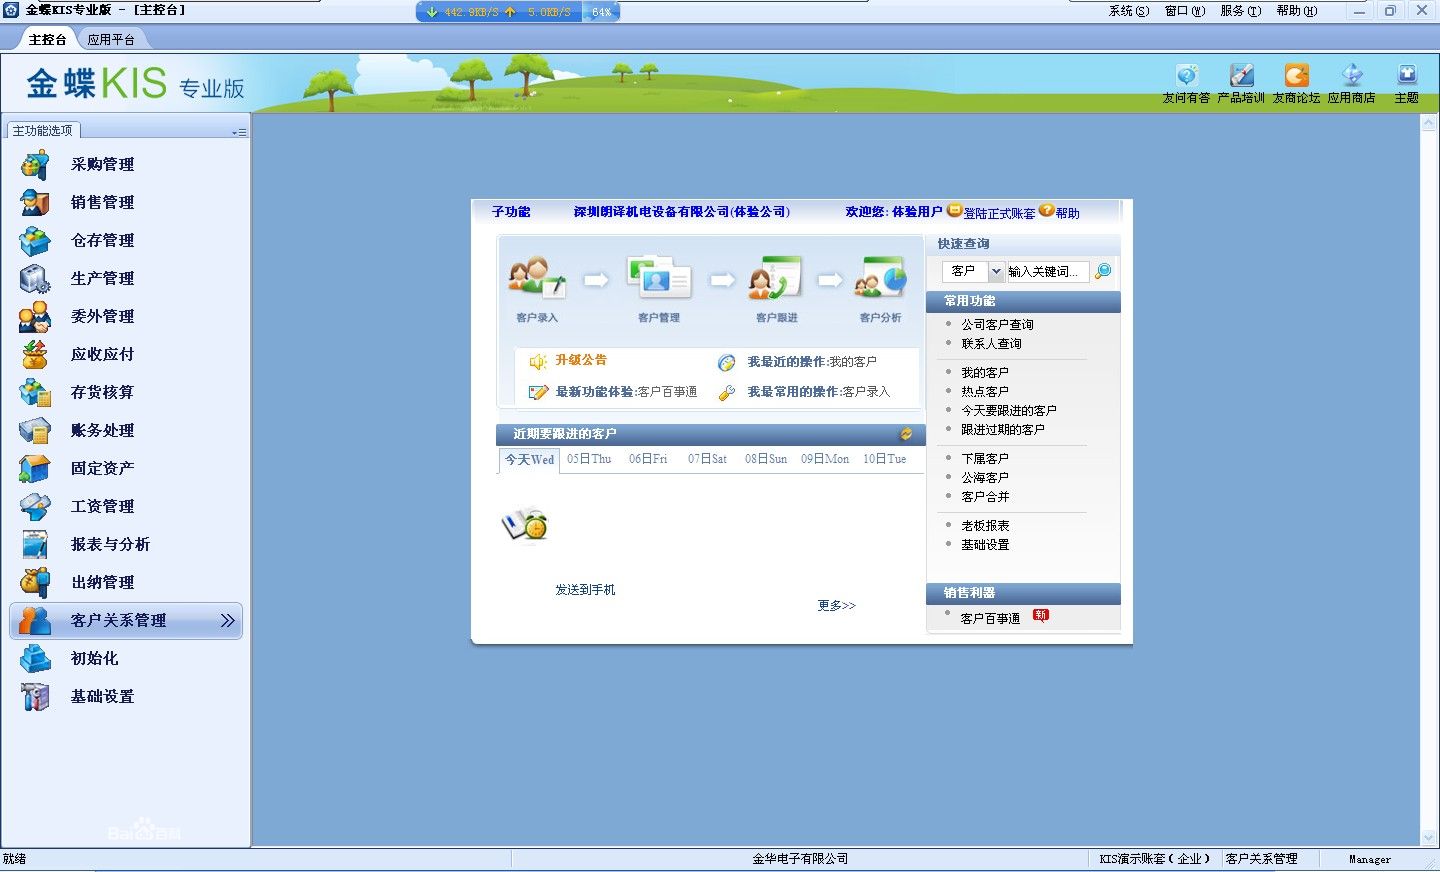Open the 出纳管理 module icon

tap(35, 582)
